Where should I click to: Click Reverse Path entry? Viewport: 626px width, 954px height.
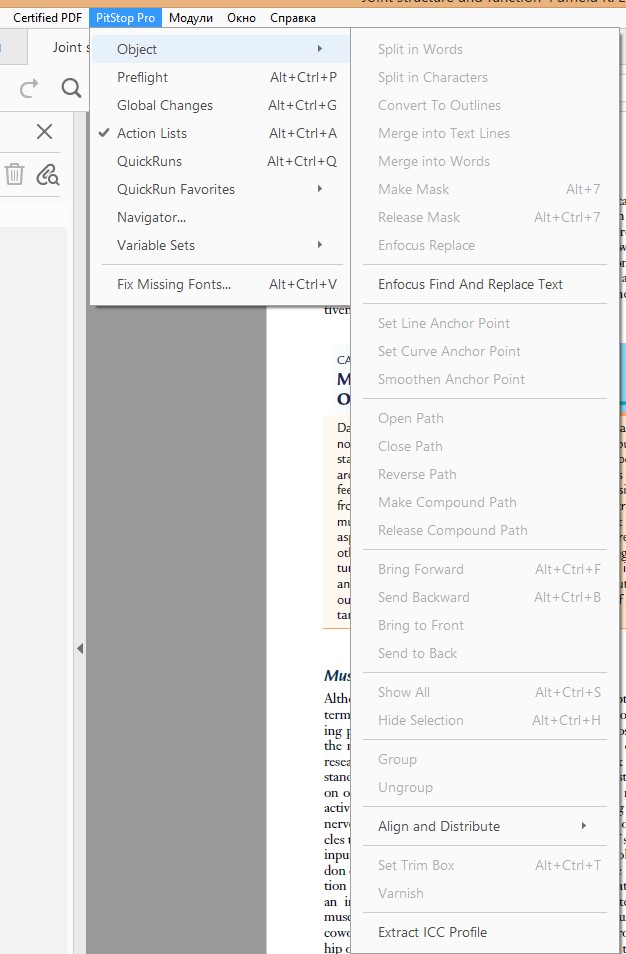coord(485,474)
